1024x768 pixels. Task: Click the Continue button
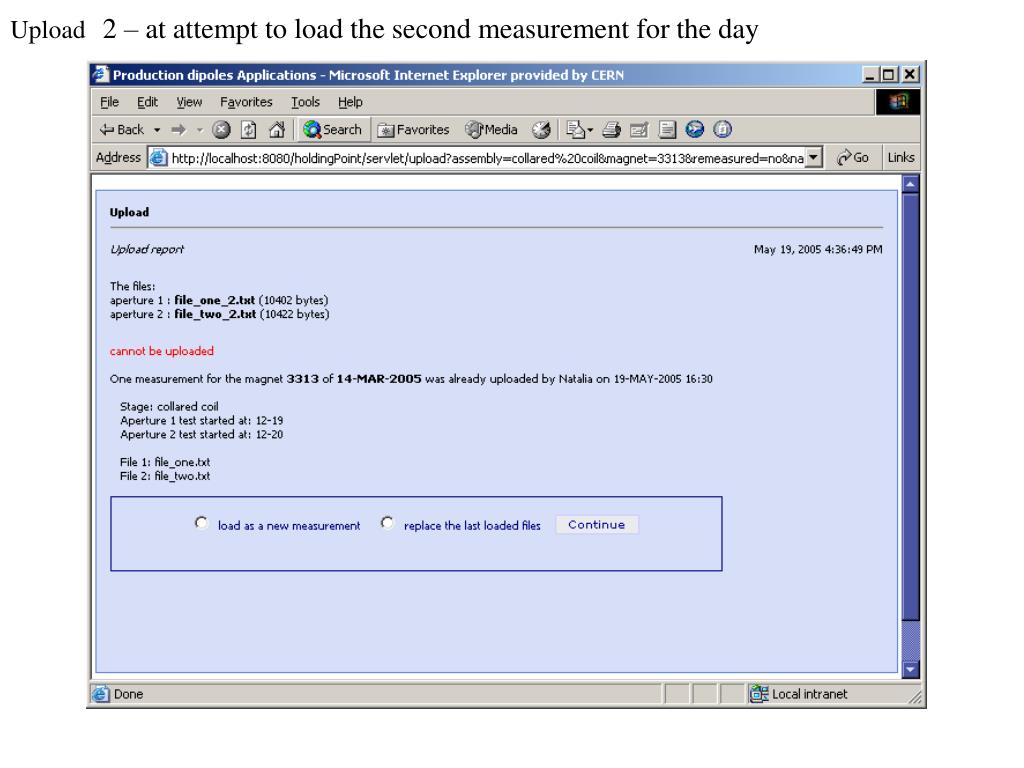click(x=596, y=524)
